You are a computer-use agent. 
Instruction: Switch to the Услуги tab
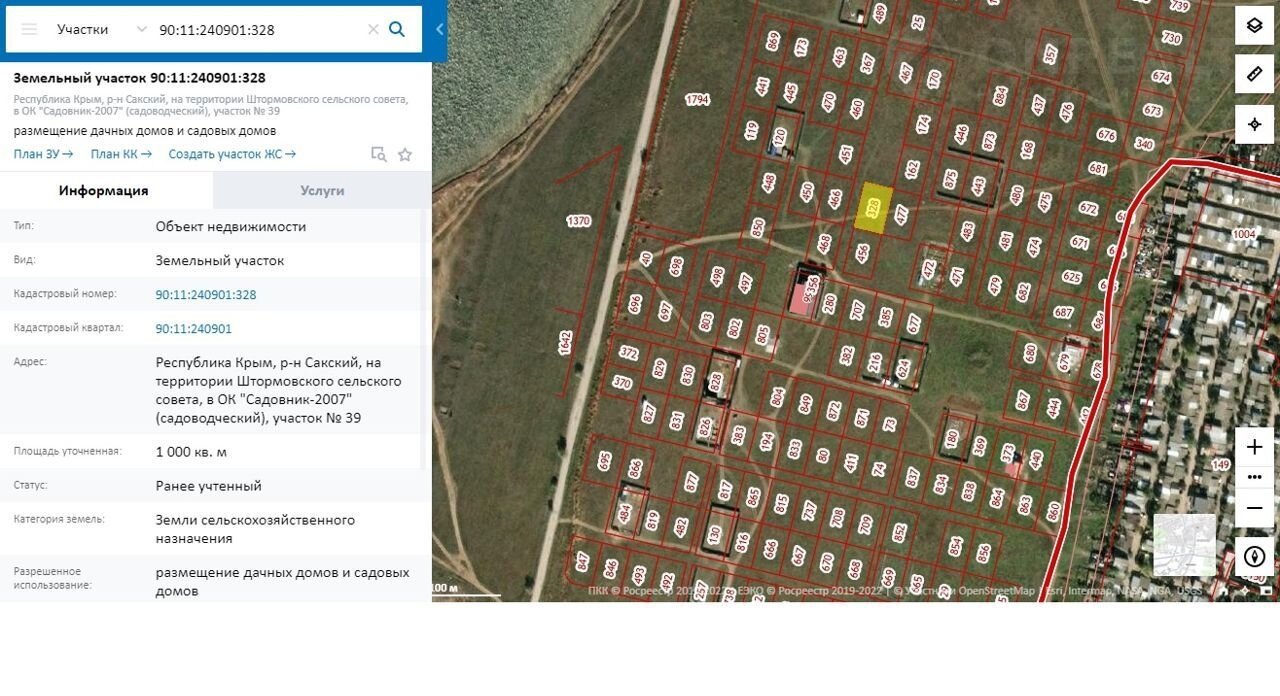coord(322,190)
